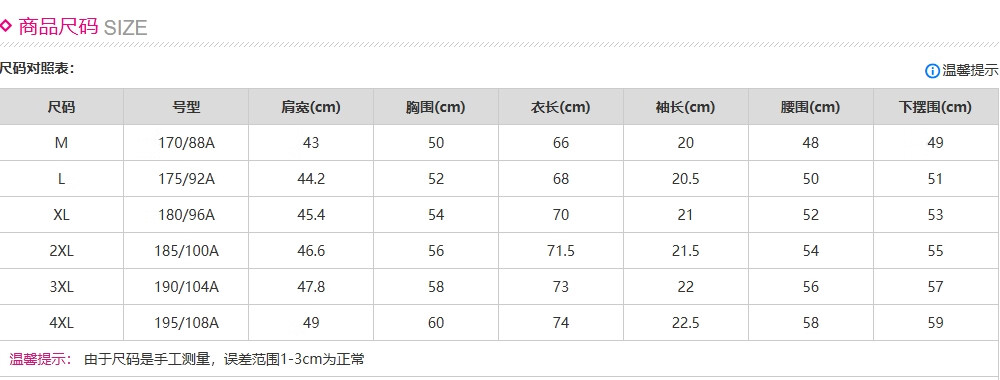Select the 号型 column header

pos(186,106)
